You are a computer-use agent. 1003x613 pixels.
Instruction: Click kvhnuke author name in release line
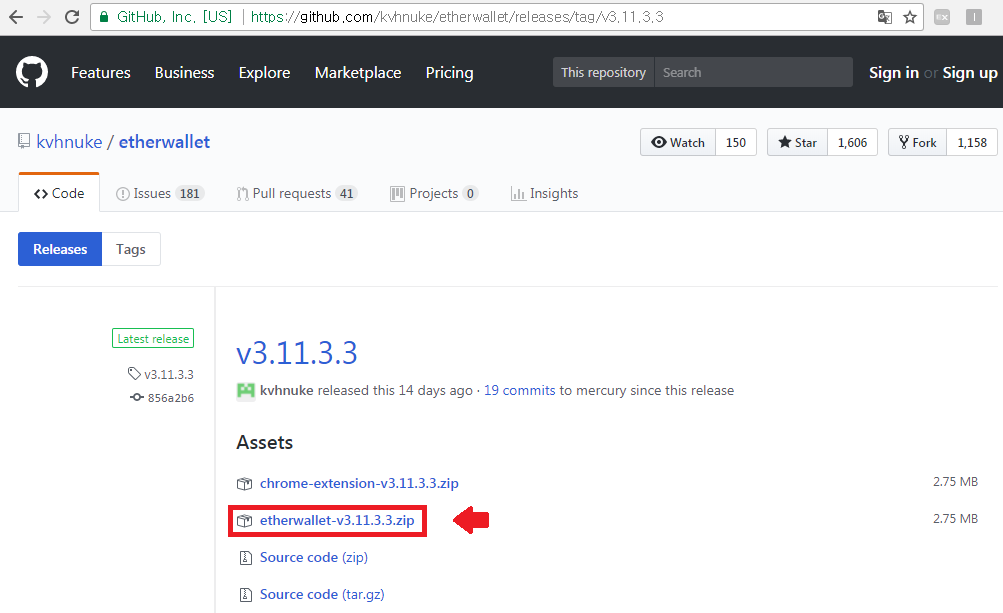coord(287,390)
